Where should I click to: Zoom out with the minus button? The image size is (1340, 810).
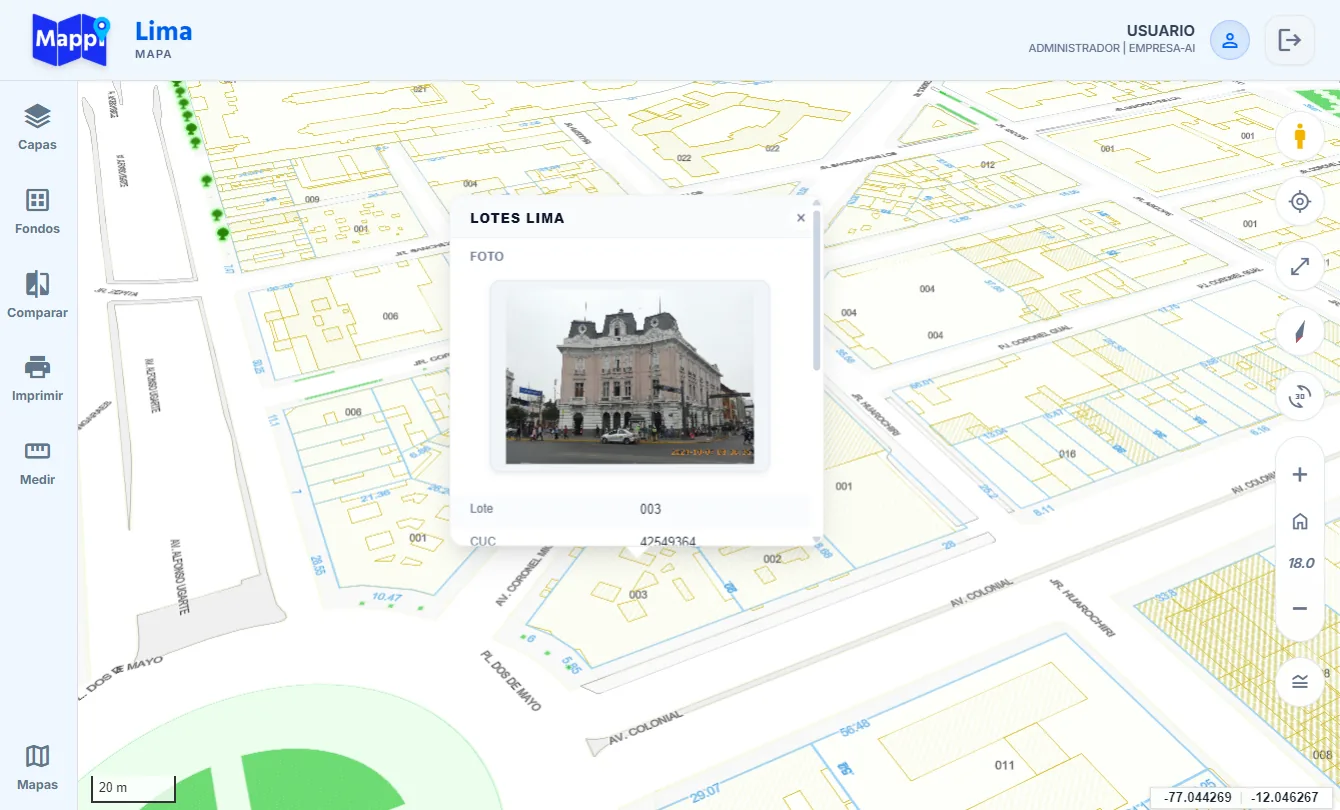pyautogui.click(x=1300, y=608)
